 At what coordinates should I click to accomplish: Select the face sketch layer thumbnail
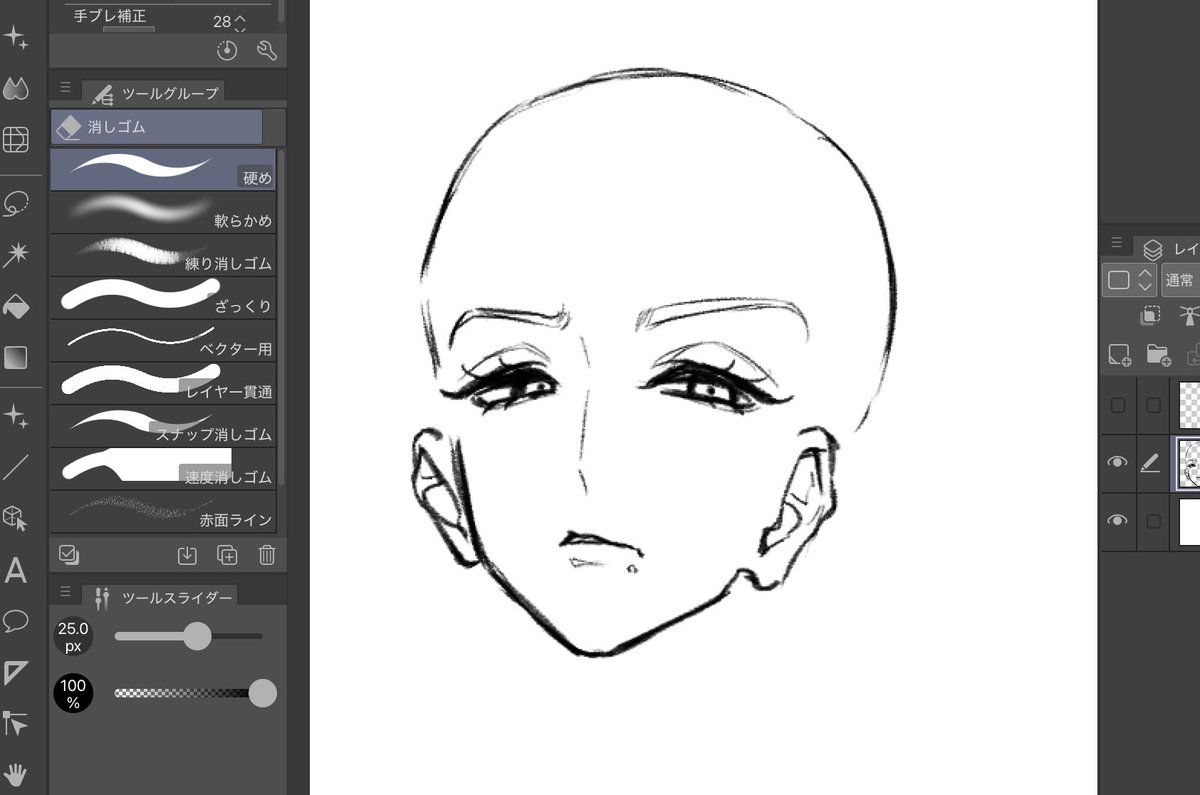(x=1188, y=463)
